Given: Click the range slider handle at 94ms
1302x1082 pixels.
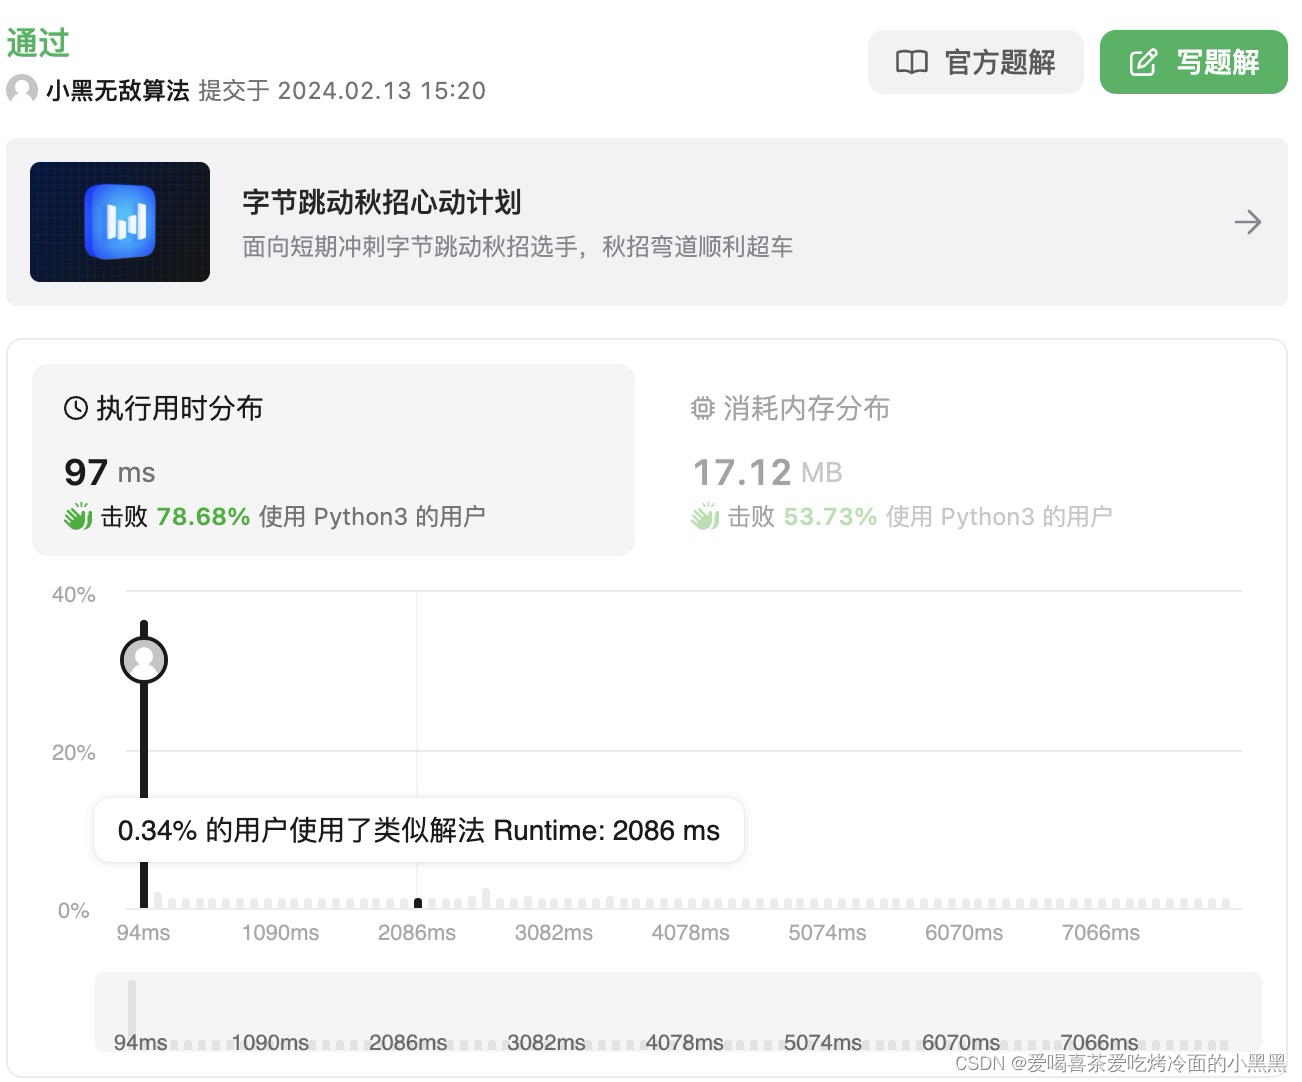Looking at the screenshot, I should tap(132, 1012).
